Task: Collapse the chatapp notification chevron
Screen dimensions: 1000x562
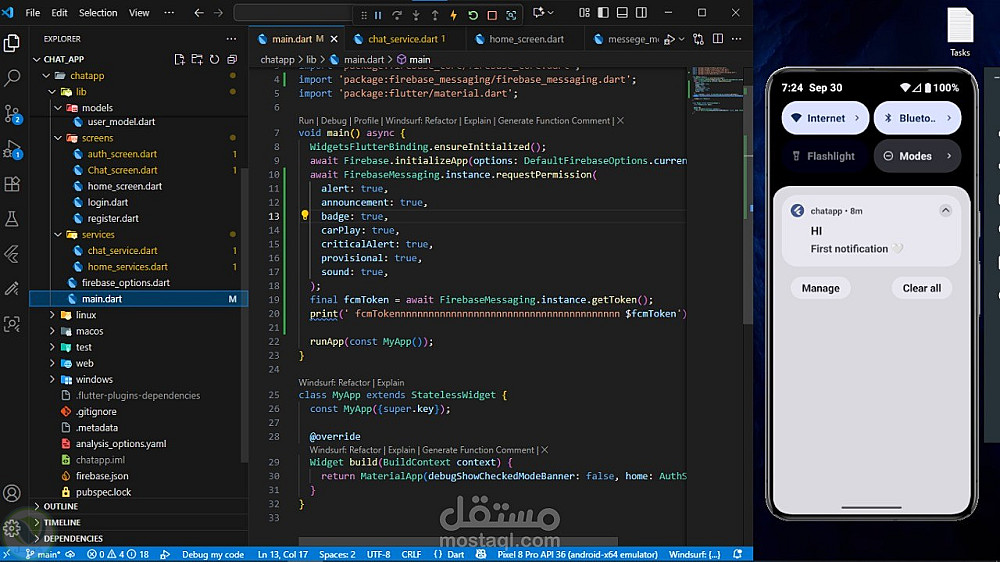Action: [945, 211]
